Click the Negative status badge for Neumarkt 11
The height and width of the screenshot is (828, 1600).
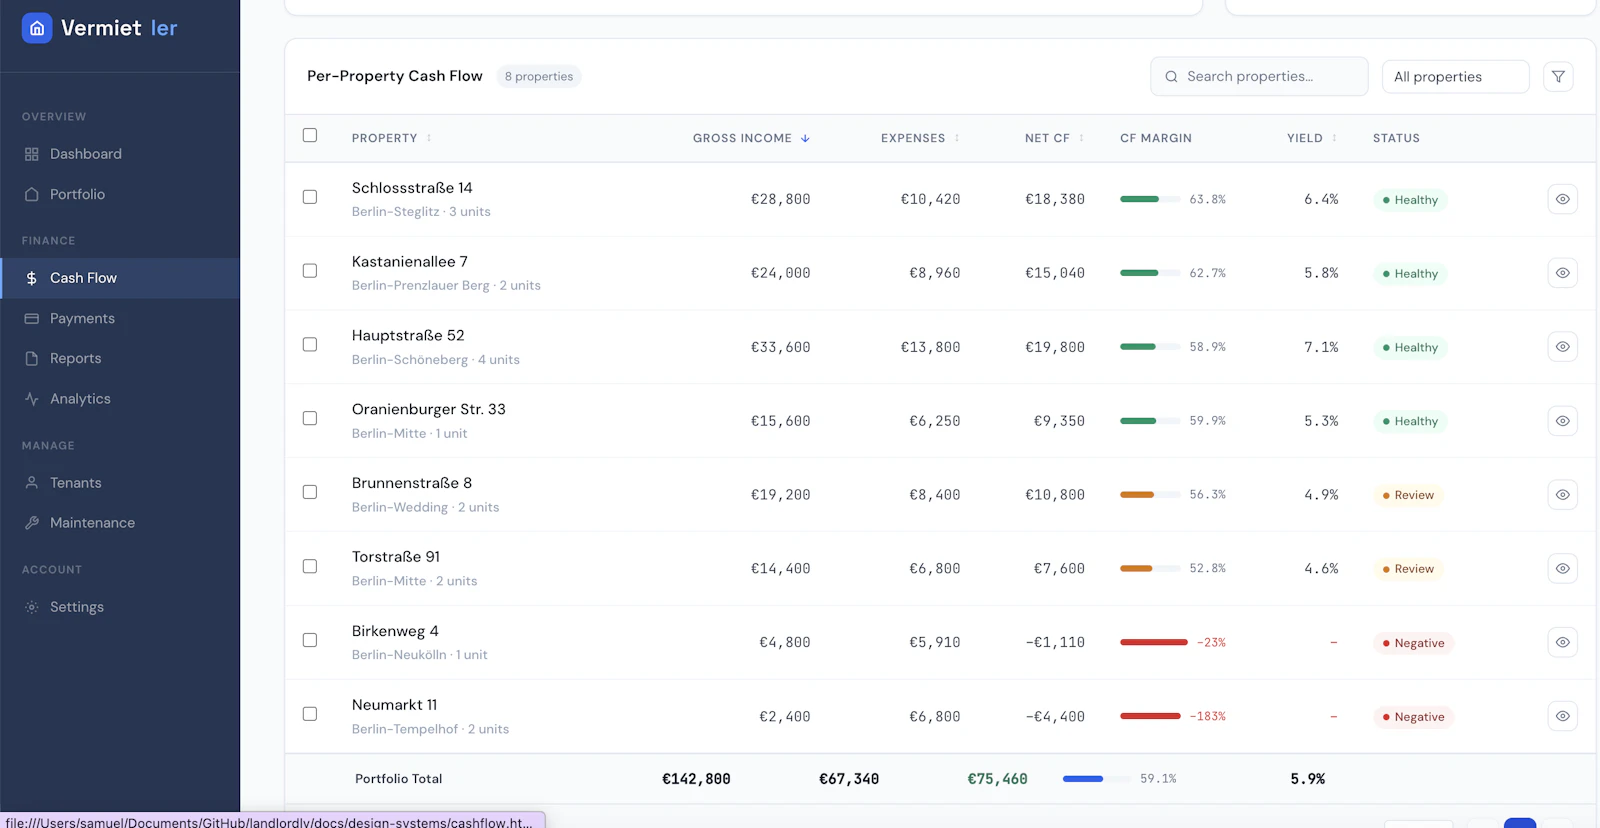pyautogui.click(x=1413, y=717)
